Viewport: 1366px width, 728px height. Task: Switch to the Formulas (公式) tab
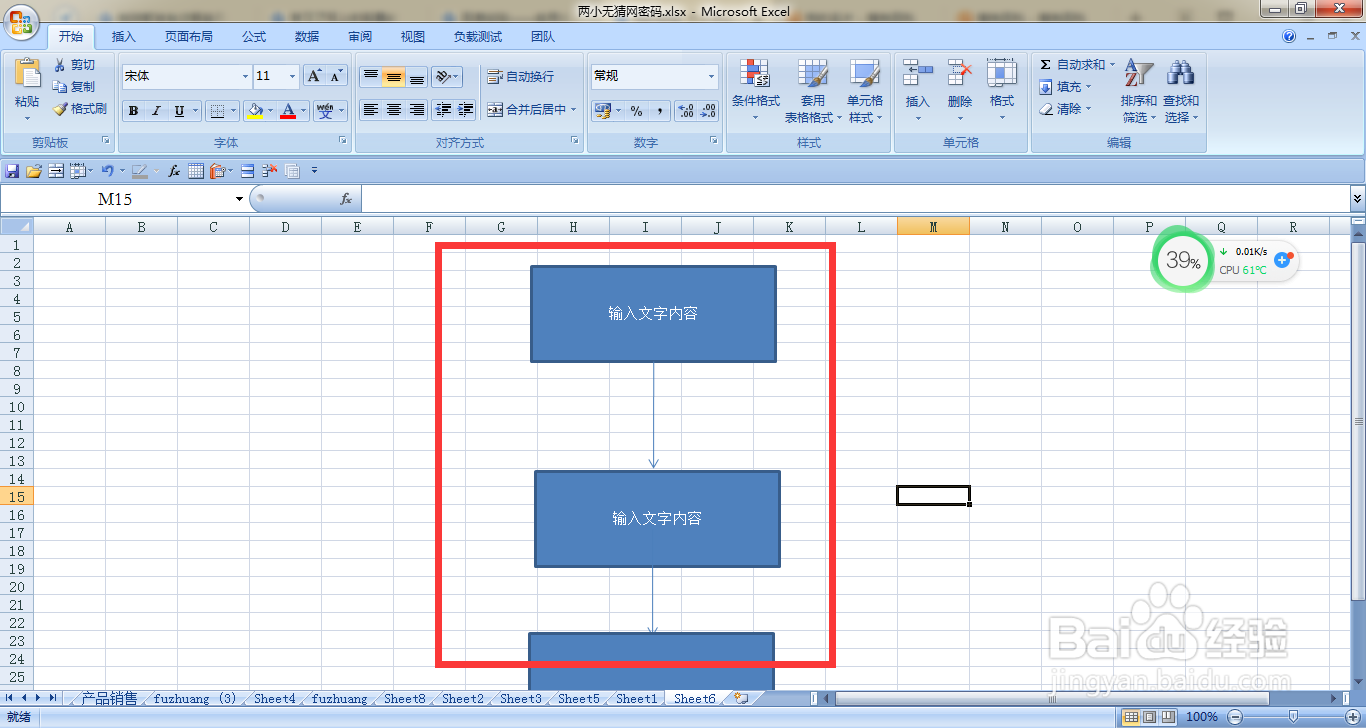click(254, 37)
